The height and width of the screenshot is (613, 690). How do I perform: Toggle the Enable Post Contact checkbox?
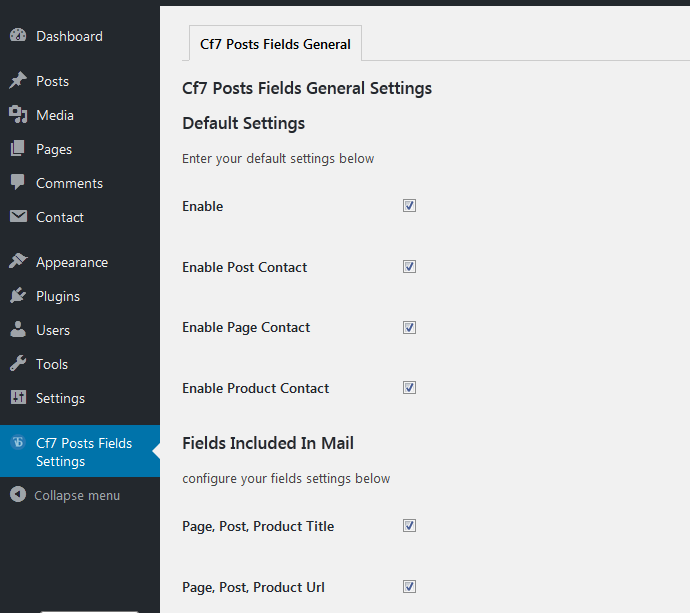tap(409, 267)
